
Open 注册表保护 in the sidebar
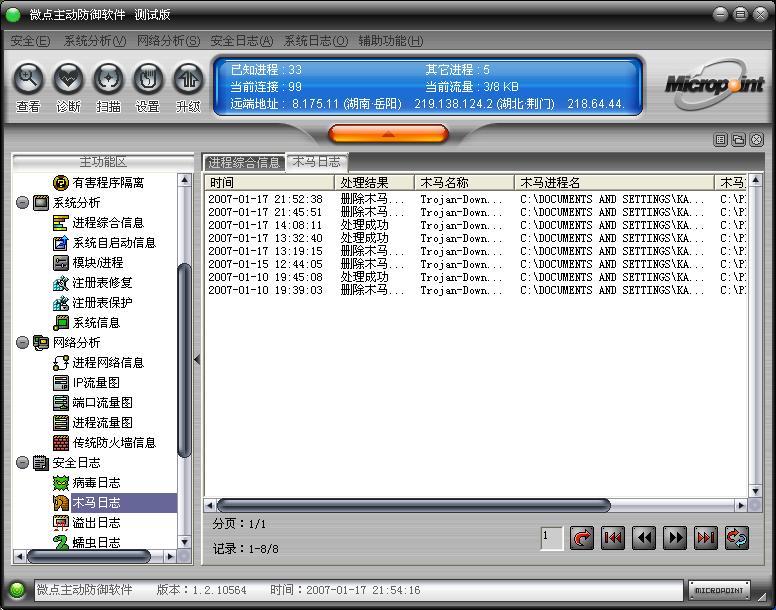click(x=93, y=303)
